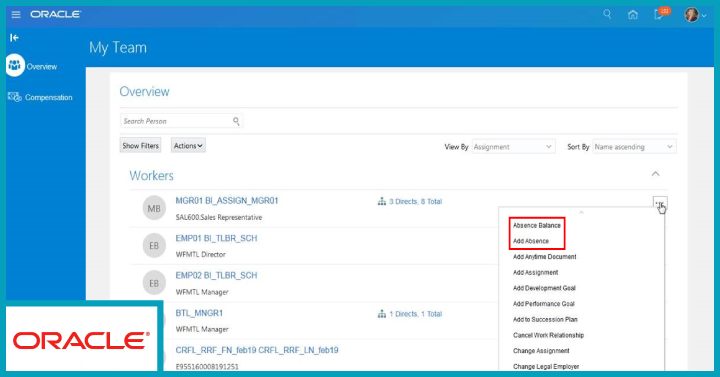Select Absence Balance from menu
720x377 pixels.
537,225
